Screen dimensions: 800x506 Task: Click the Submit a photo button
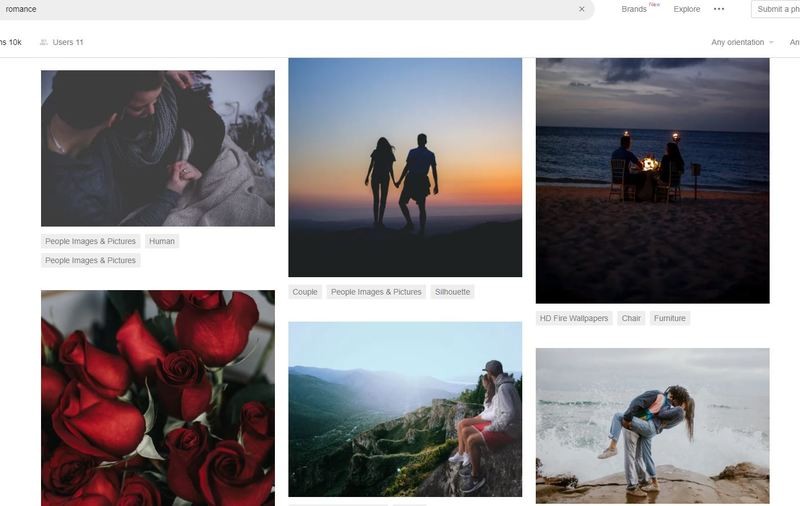(777, 9)
